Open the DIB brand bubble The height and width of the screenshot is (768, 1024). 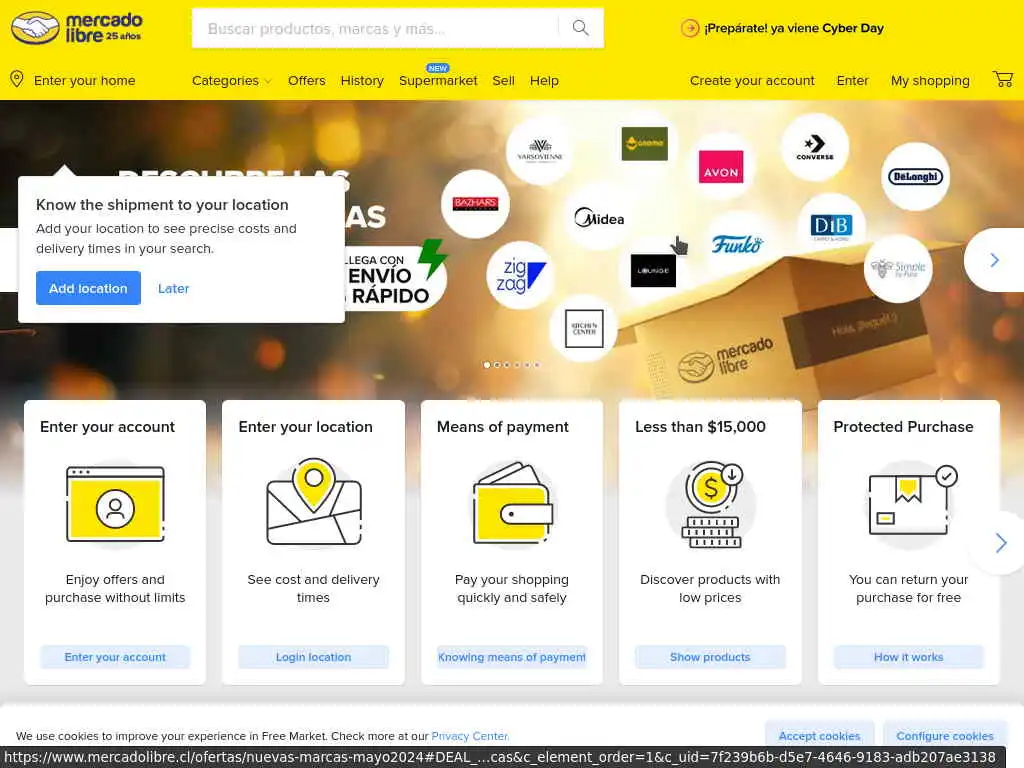click(831, 226)
